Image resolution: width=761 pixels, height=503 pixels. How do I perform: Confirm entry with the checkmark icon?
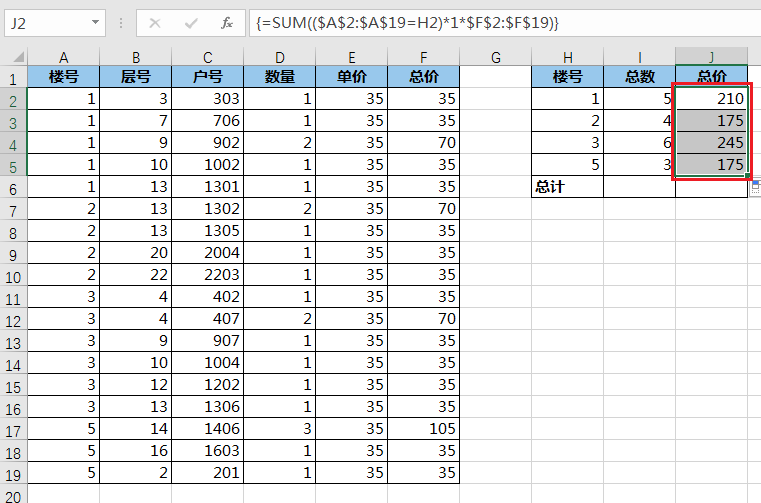coord(191,23)
